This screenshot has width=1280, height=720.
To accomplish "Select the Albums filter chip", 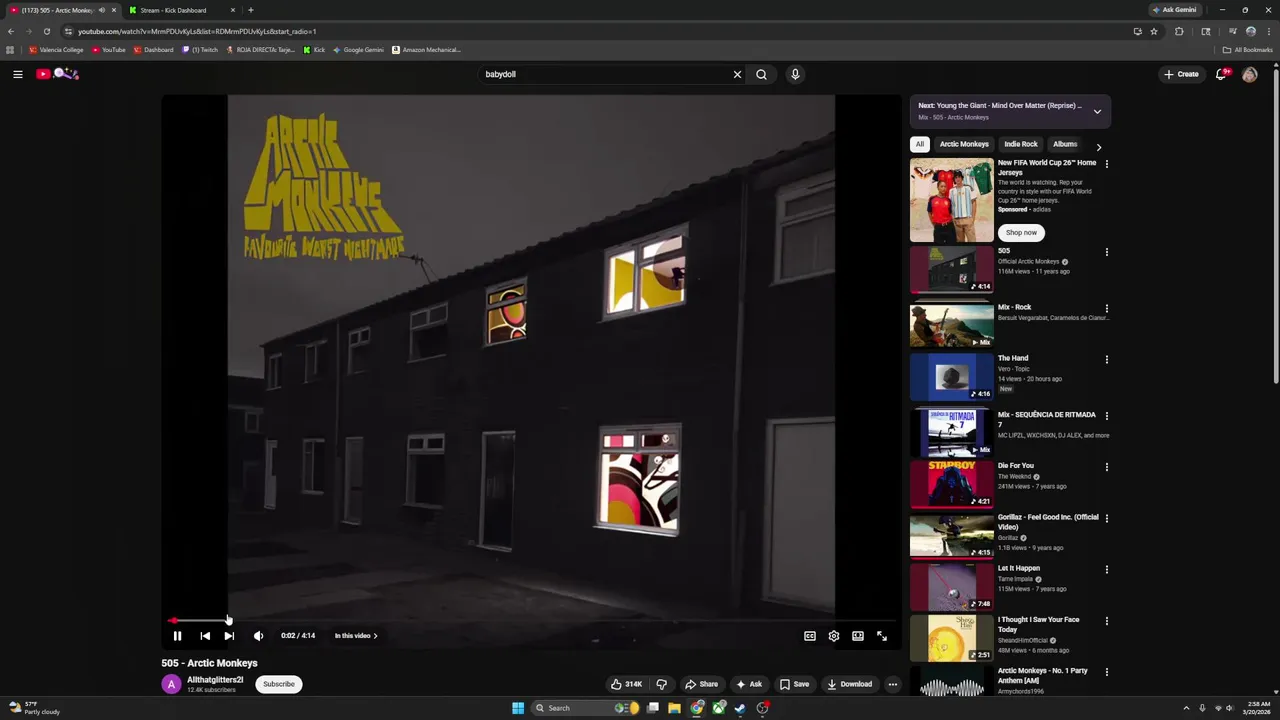I will pyautogui.click(x=1065, y=144).
